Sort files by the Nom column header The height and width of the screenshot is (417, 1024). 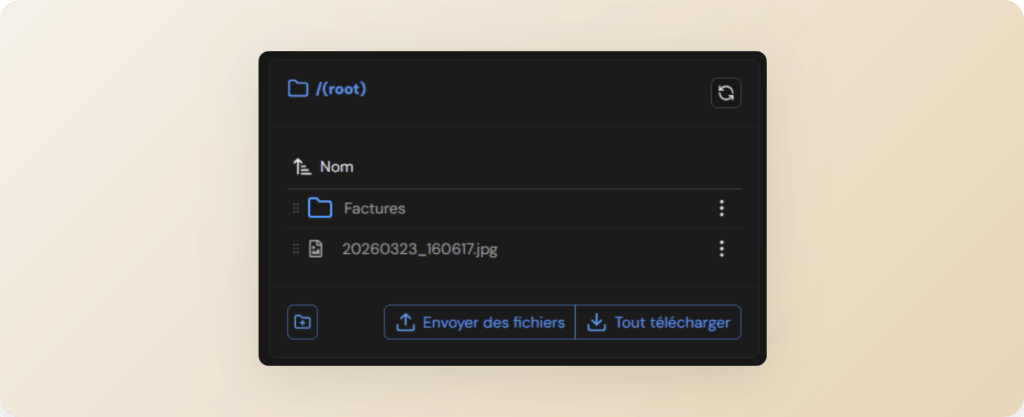(337, 167)
